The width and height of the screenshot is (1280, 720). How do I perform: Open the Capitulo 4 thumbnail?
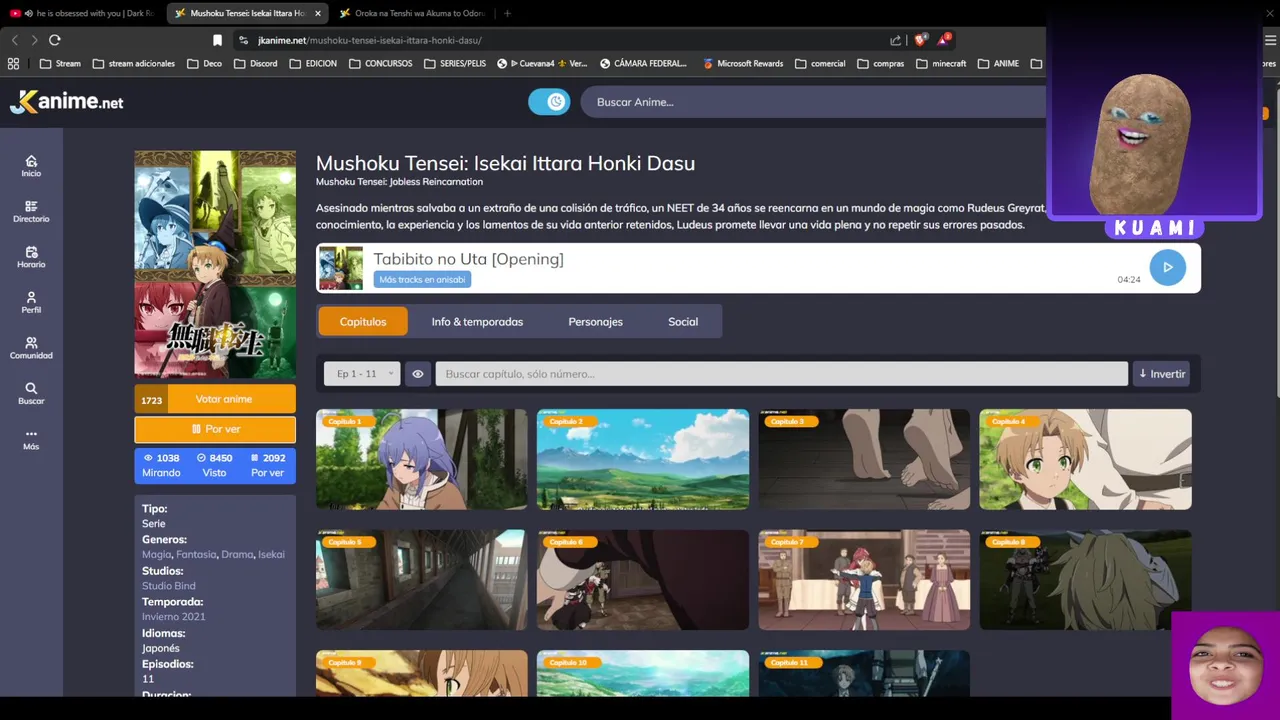1085,459
